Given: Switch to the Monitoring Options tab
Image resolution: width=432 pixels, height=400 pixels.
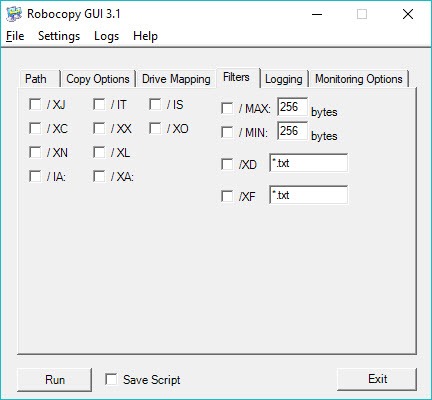Looking at the screenshot, I should [359, 79].
